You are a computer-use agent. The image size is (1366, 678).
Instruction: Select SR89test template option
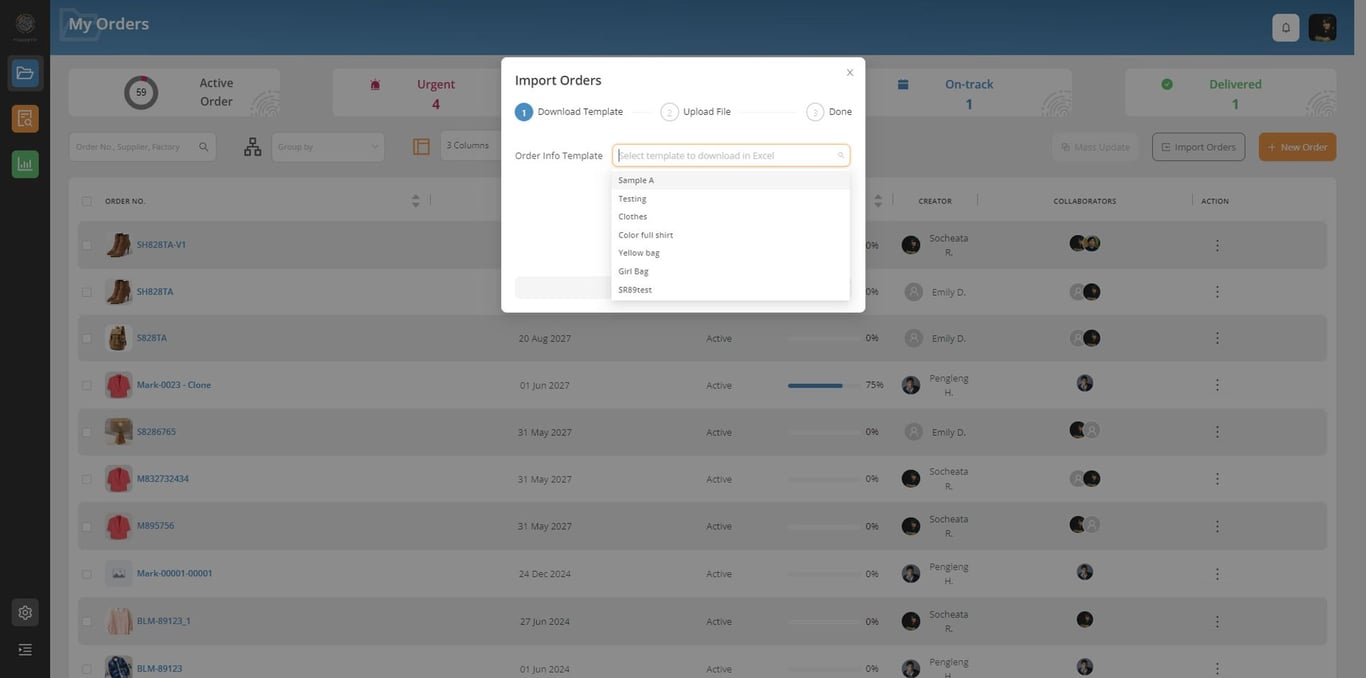tap(731, 290)
